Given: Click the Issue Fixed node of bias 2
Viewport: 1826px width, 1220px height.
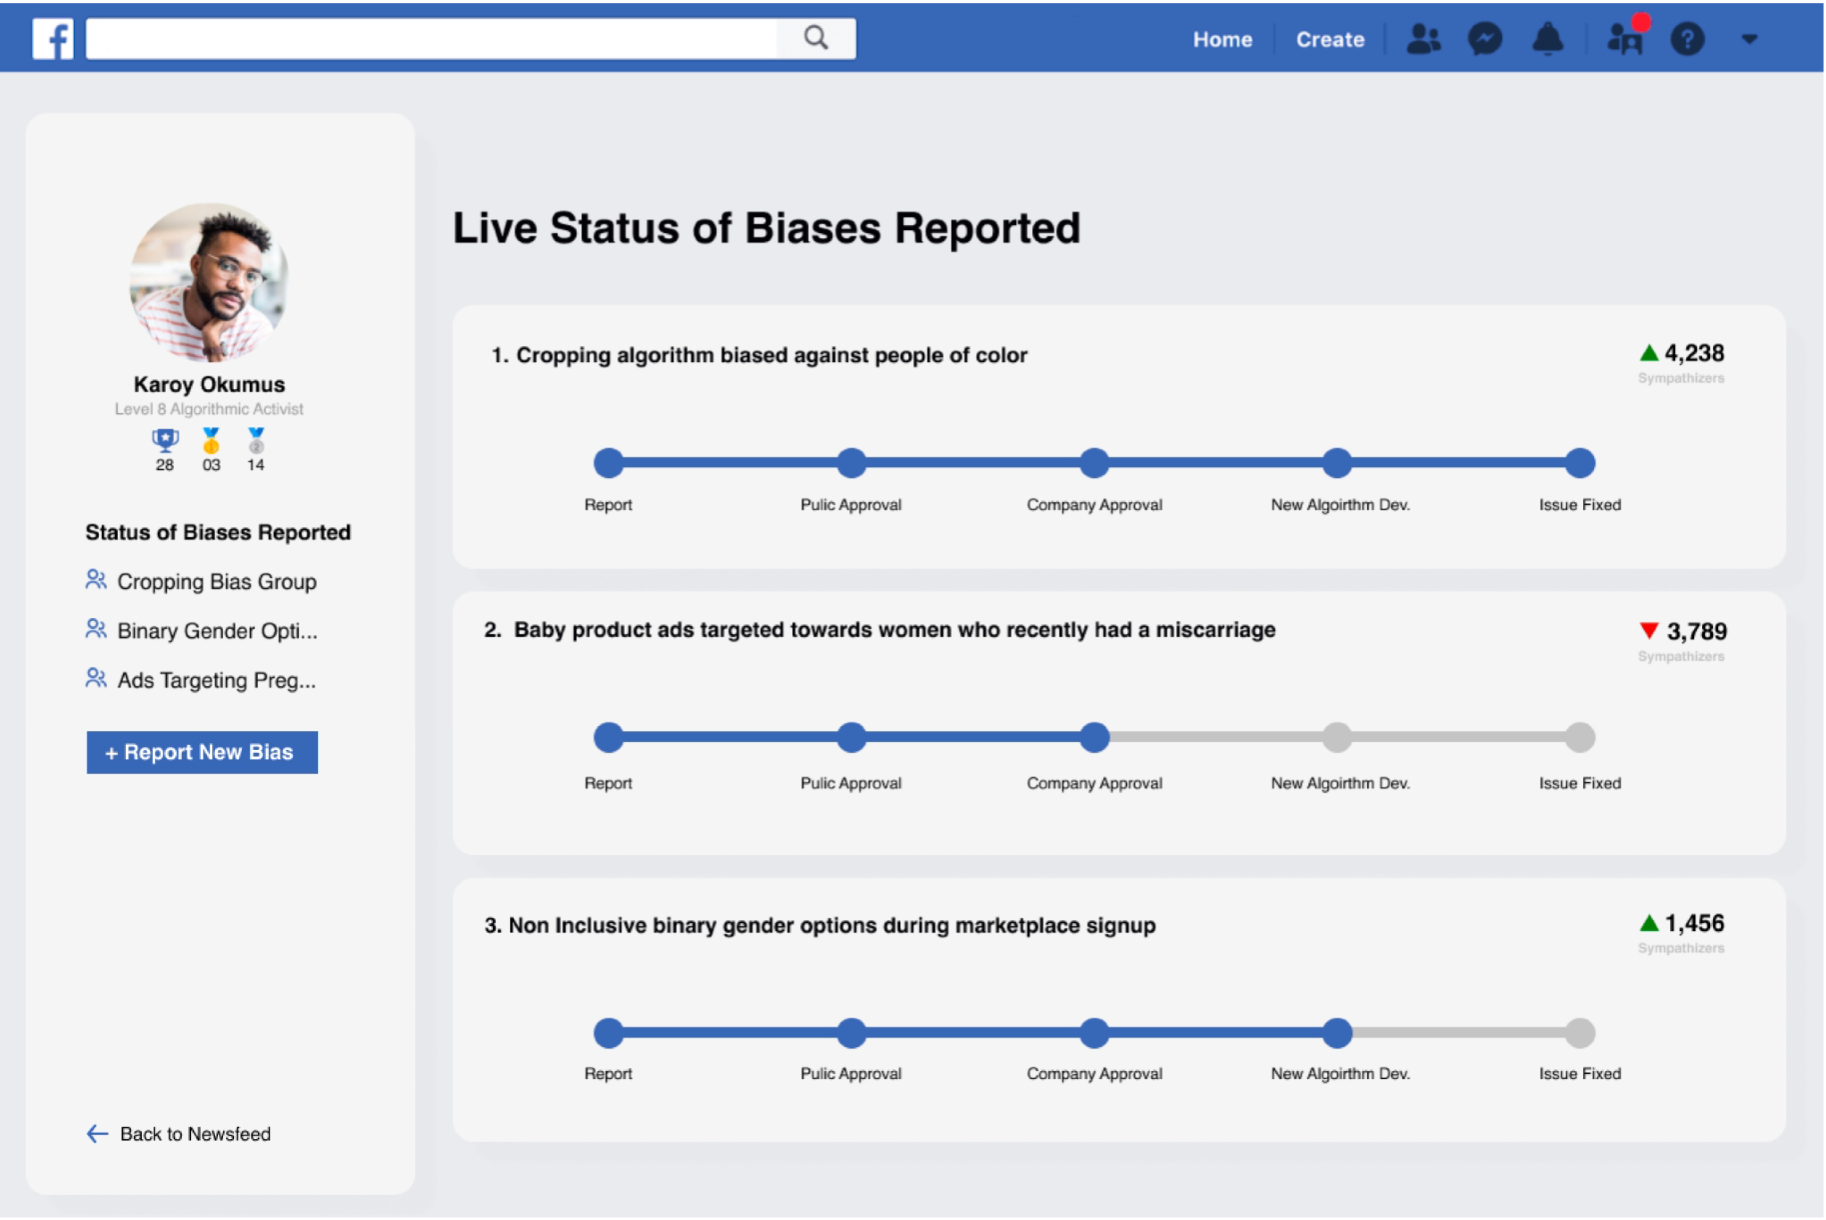Looking at the screenshot, I should pos(1580,738).
